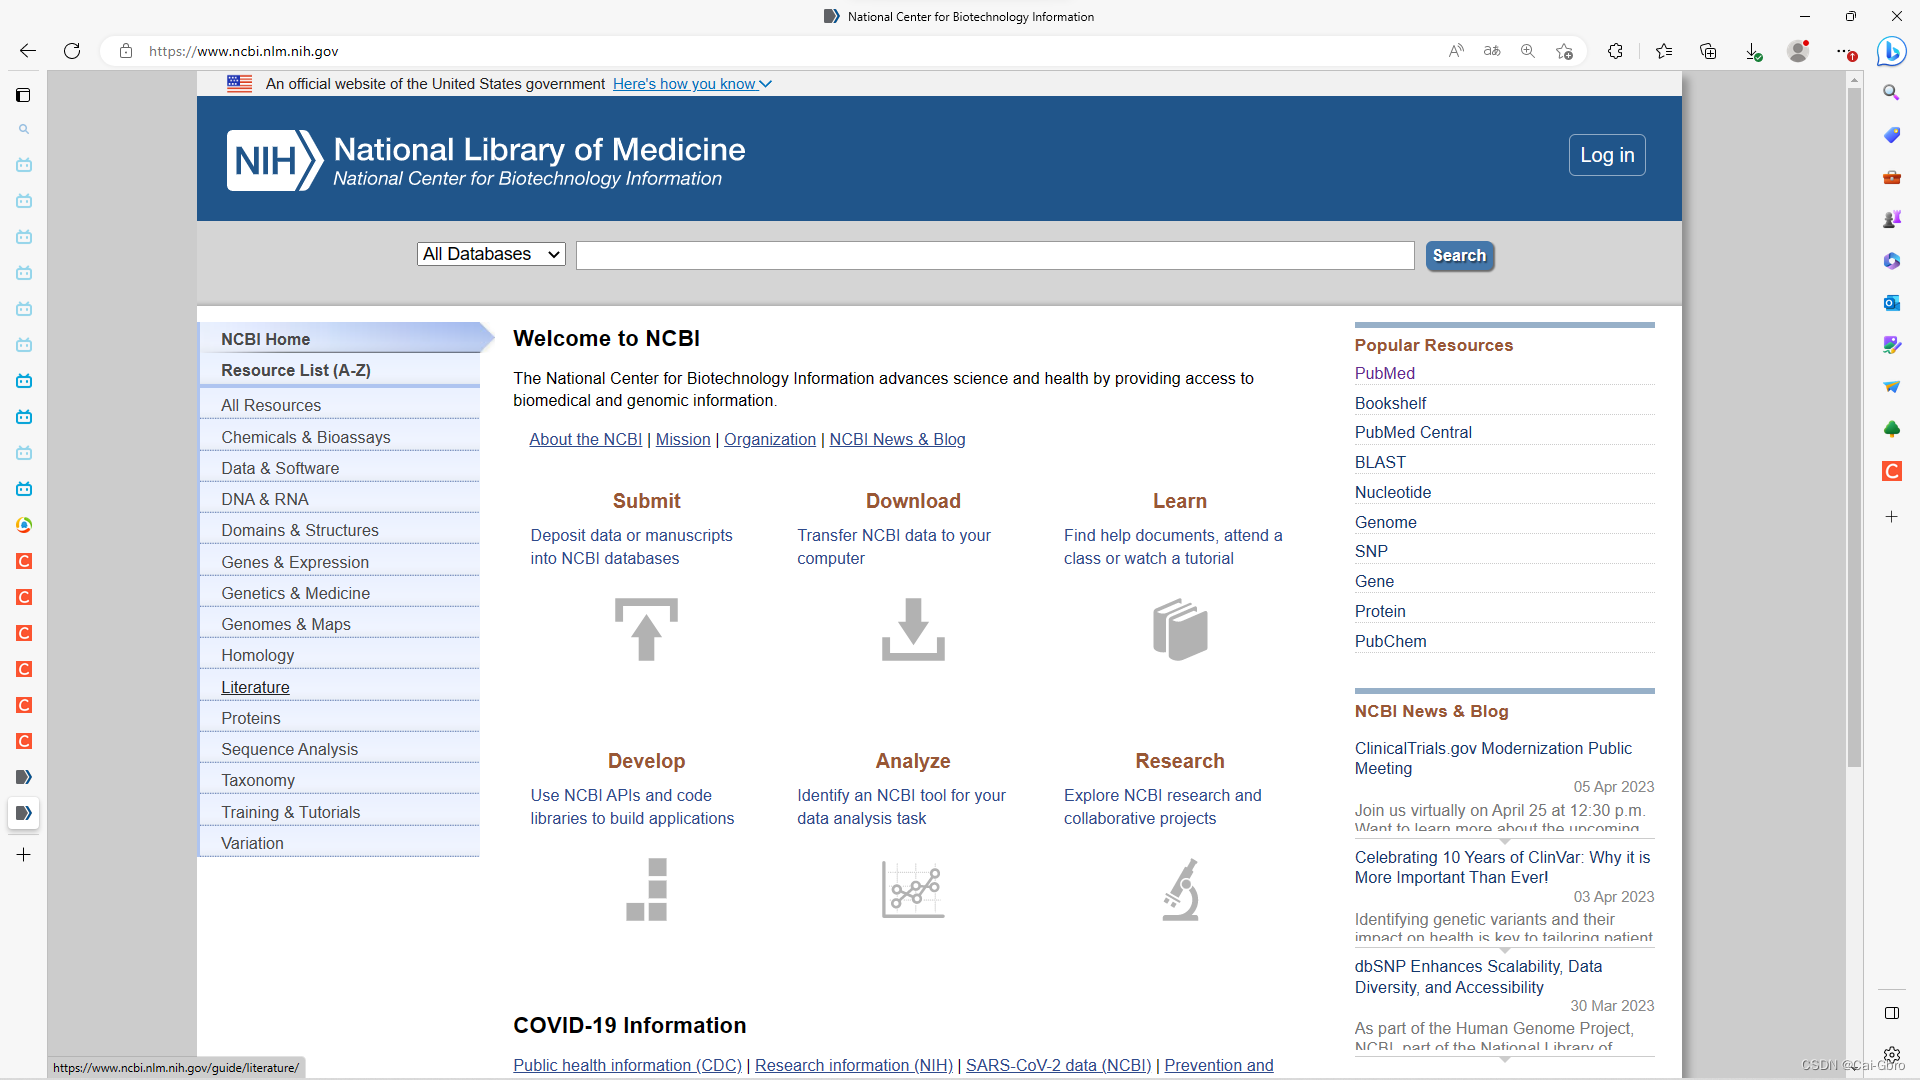Click the Download arrow icon

click(912, 629)
